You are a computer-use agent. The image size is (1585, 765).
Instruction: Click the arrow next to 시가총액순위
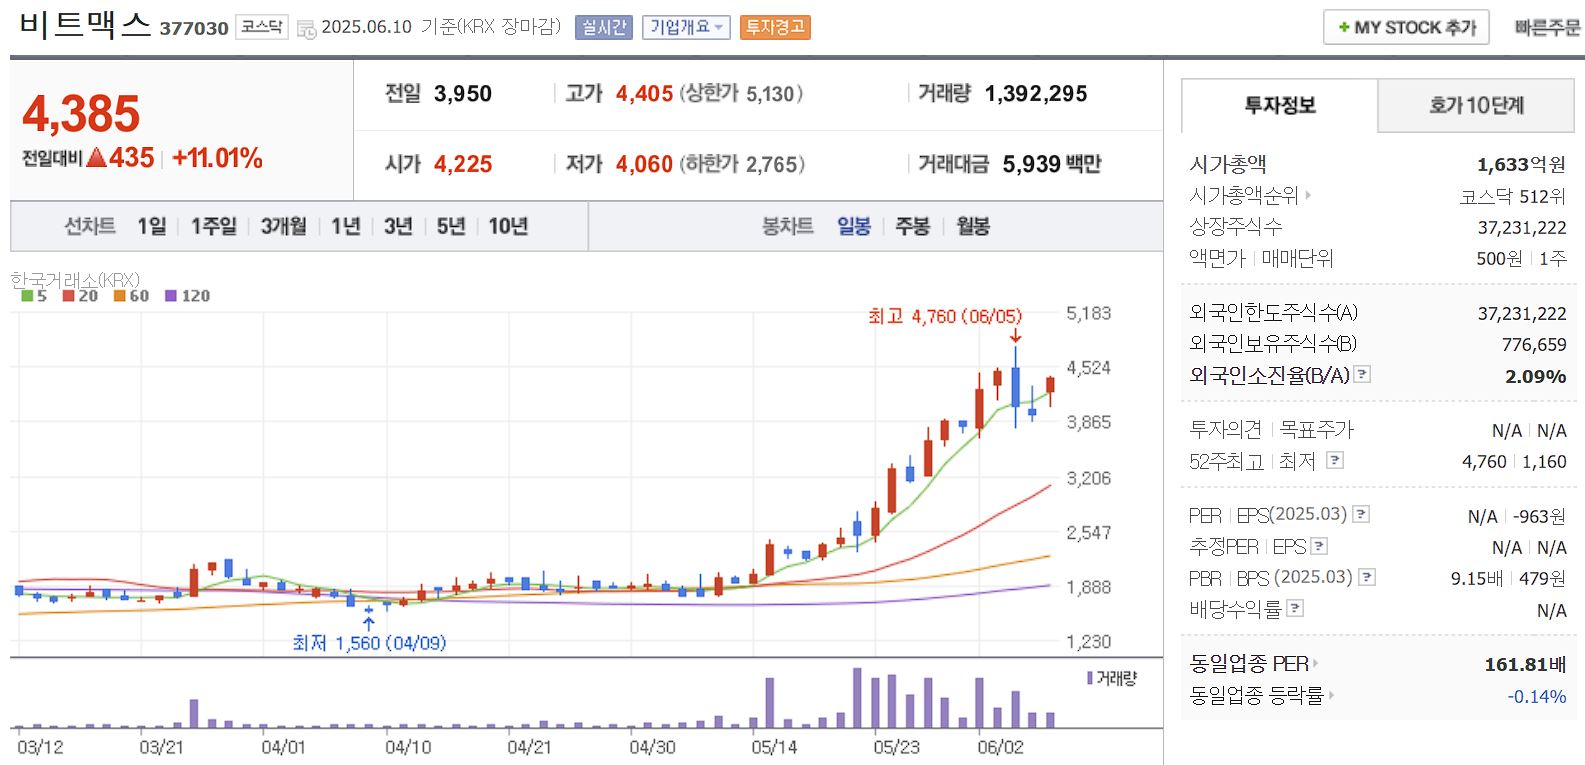coord(1307,196)
